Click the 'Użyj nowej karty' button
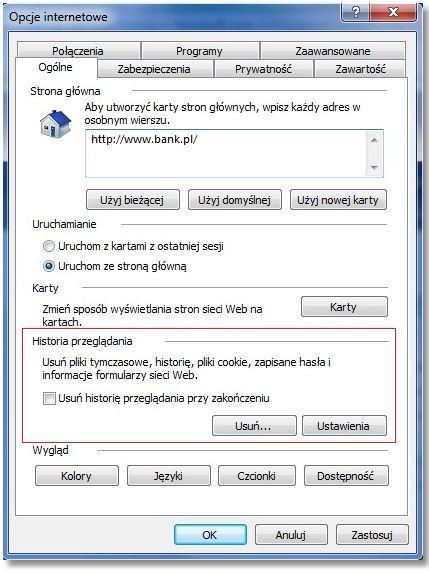 coord(338,200)
